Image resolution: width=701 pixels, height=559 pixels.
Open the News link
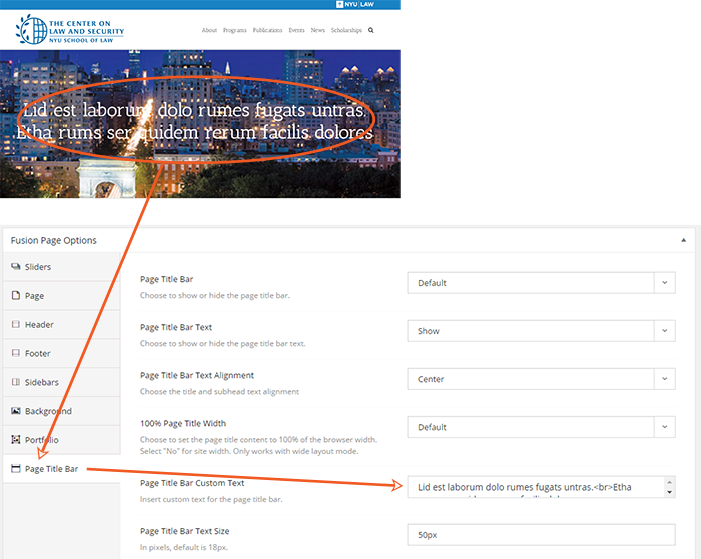pyautogui.click(x=317, y=30)
